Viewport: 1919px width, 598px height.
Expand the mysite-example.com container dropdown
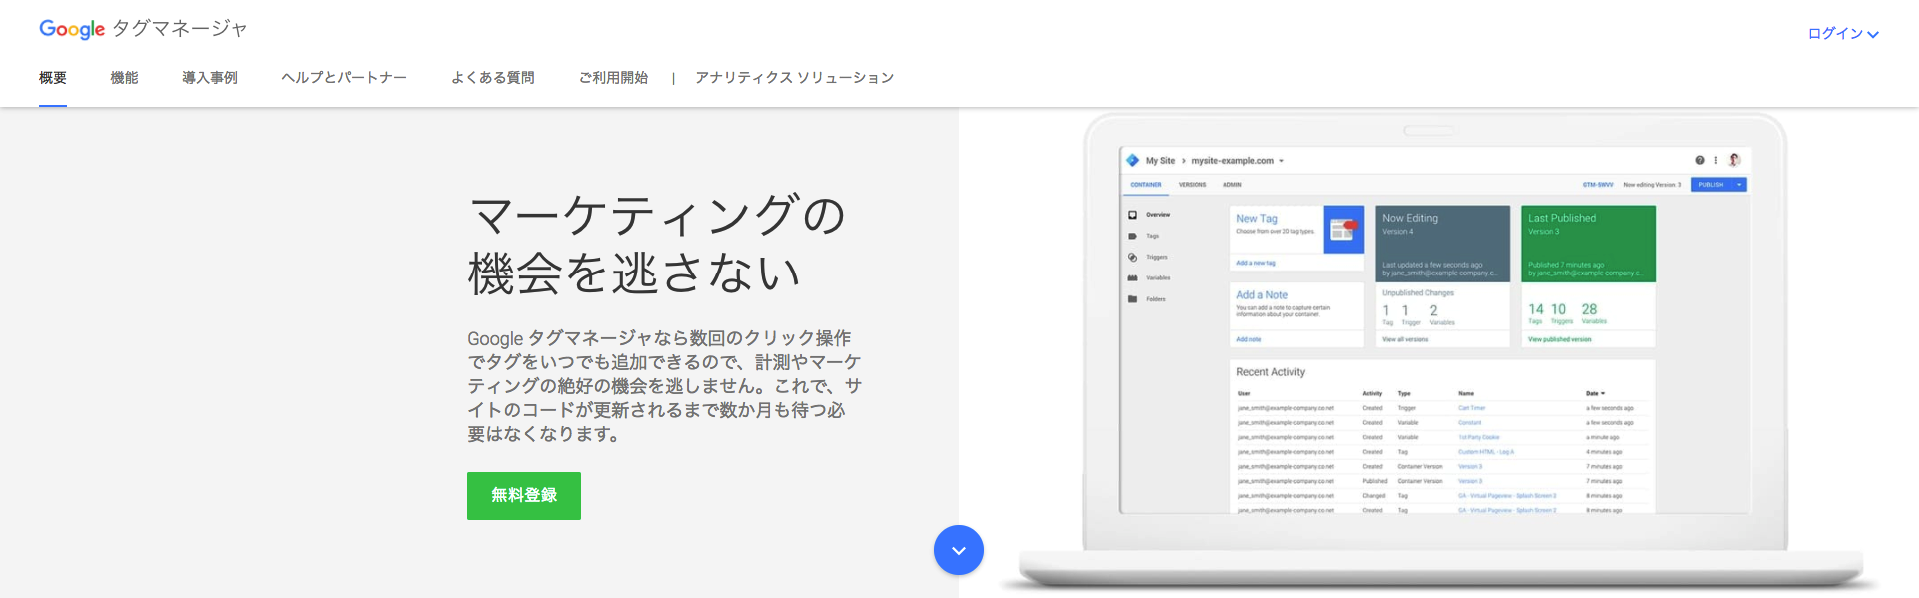coord(1281,161)
